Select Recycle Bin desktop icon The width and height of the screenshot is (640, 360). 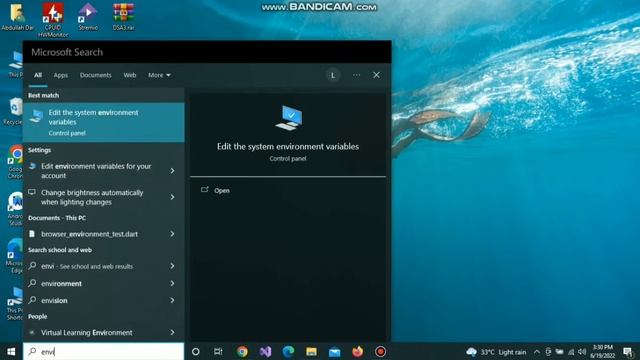pos(15,111)
